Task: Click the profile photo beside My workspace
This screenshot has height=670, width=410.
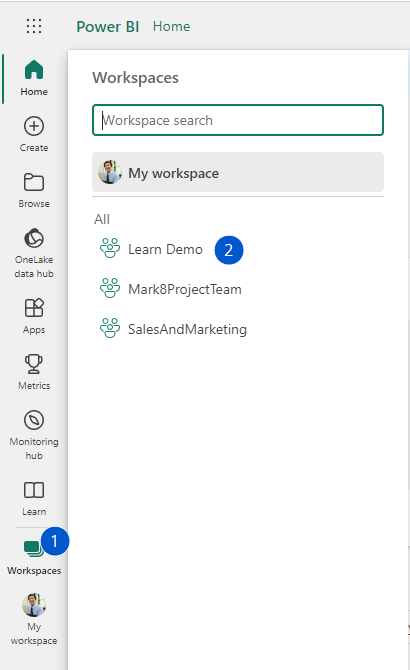Action: 110,172
